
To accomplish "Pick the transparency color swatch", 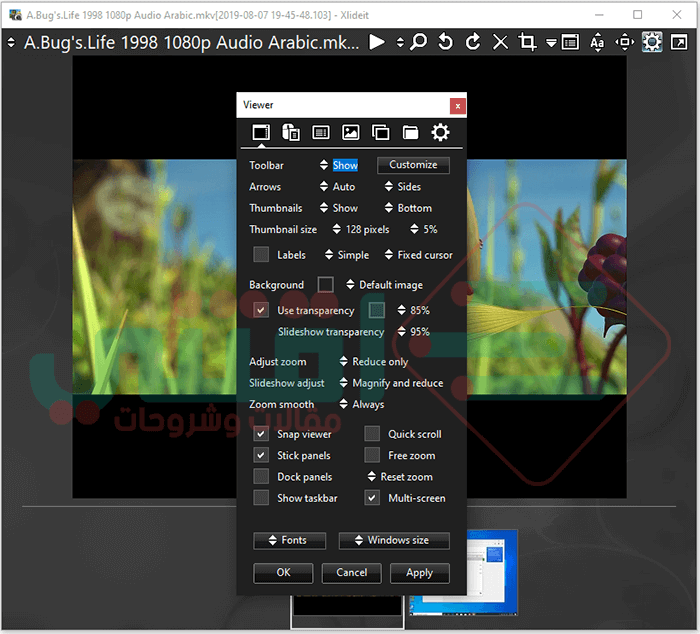I will point(377,310).
